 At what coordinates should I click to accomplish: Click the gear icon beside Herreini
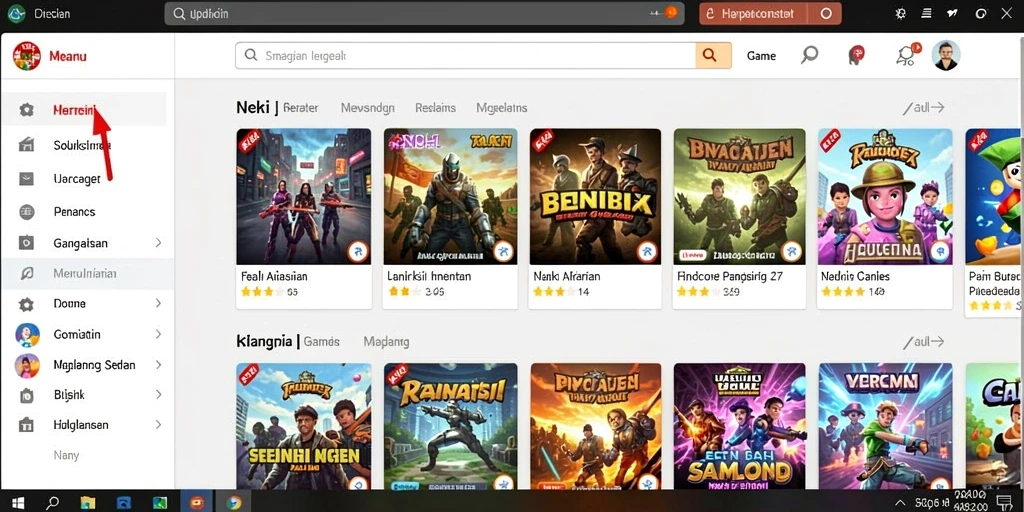(26, 110)
